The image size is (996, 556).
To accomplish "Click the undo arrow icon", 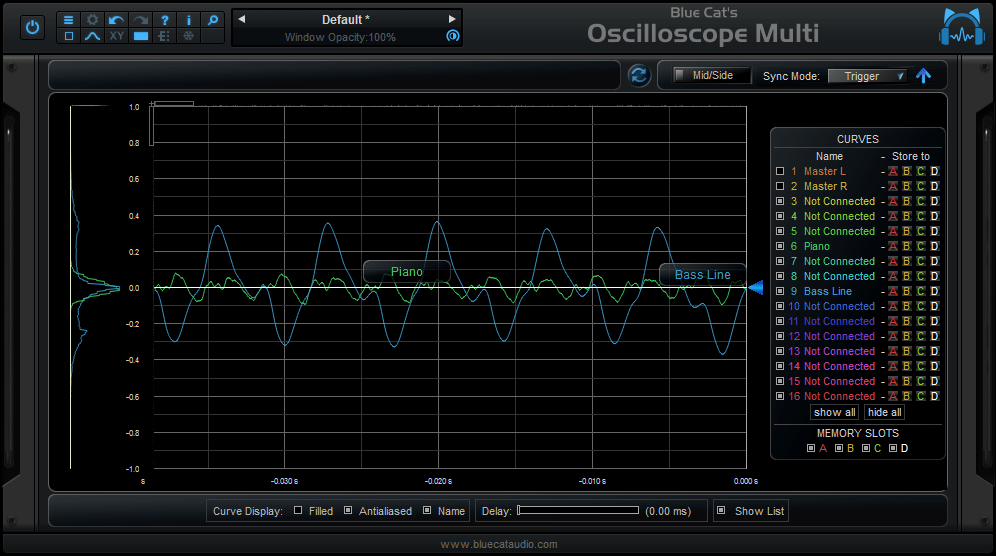I will point(116,20).
